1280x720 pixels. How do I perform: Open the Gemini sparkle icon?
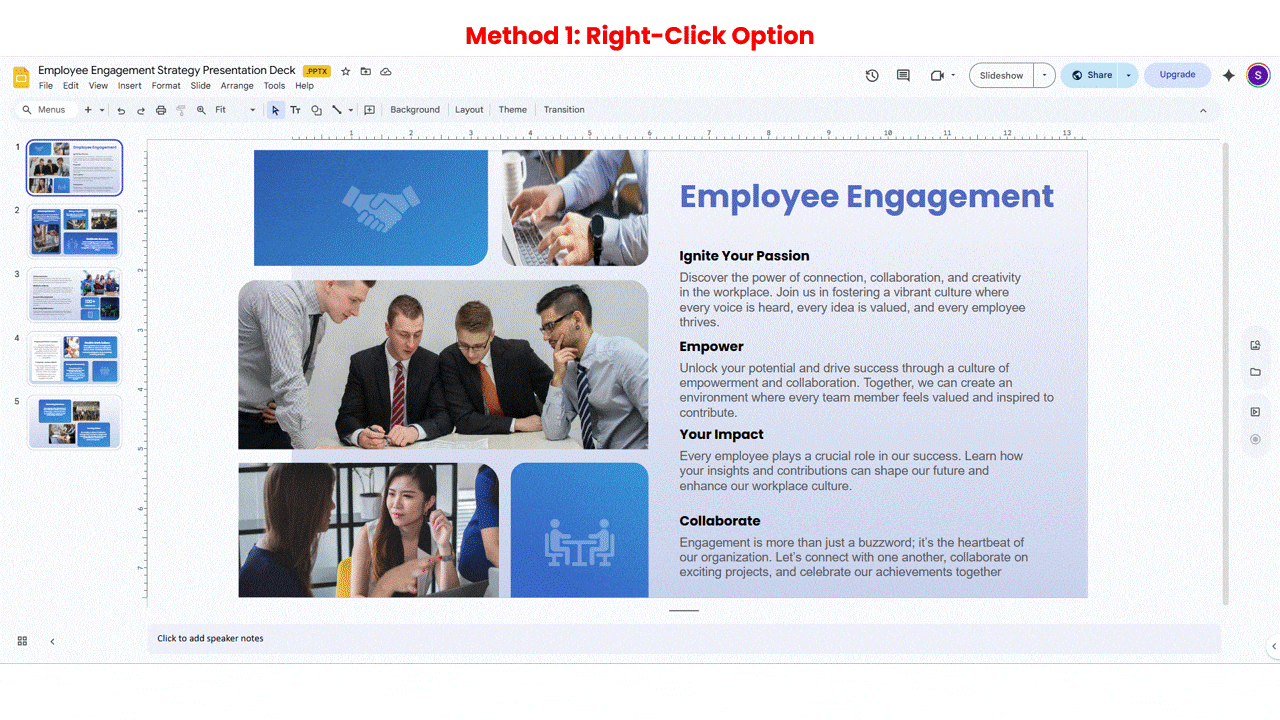(x=1228, y=75)
